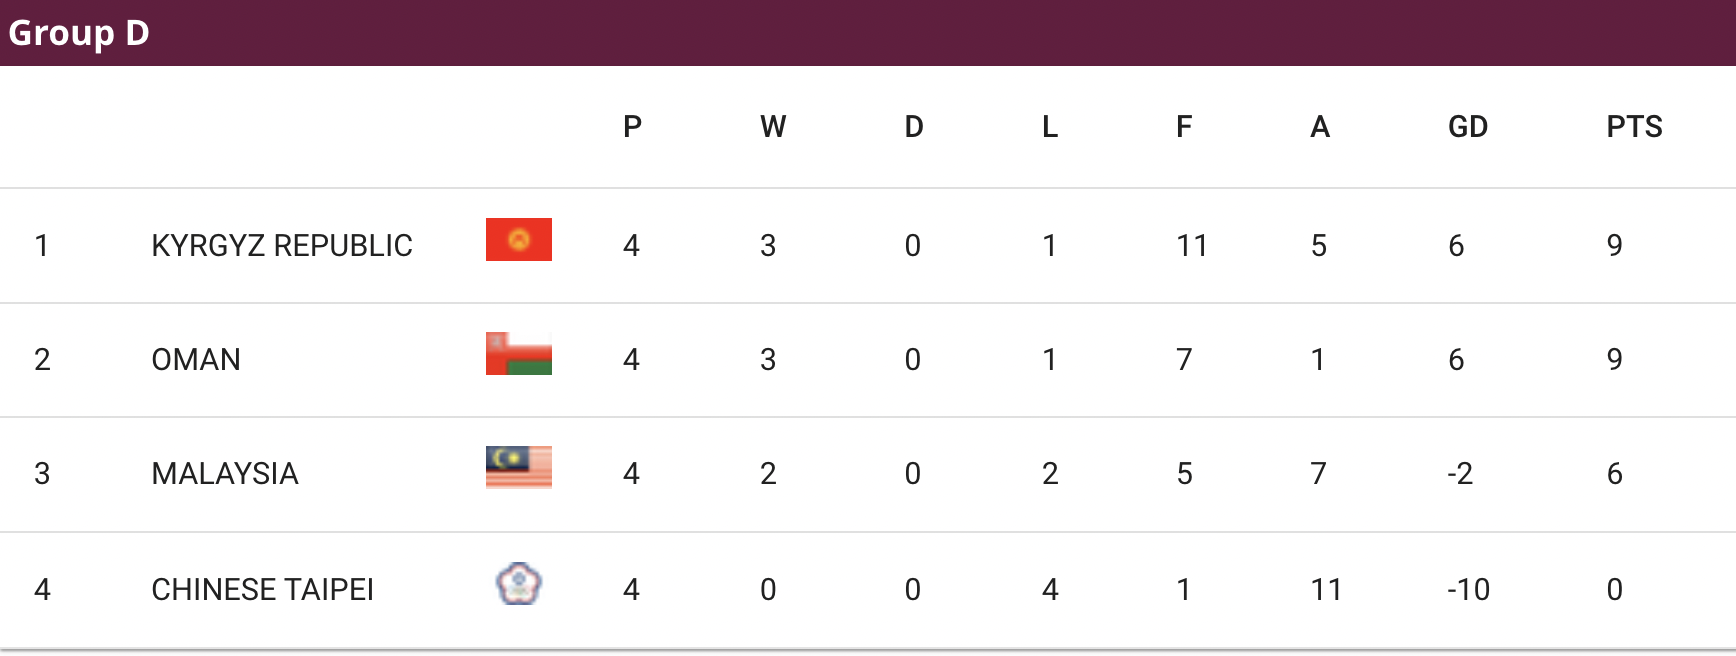1736x656 pixels.
Task: Click the Chinese Taipei emblem icon
Action: coord(518,584)
